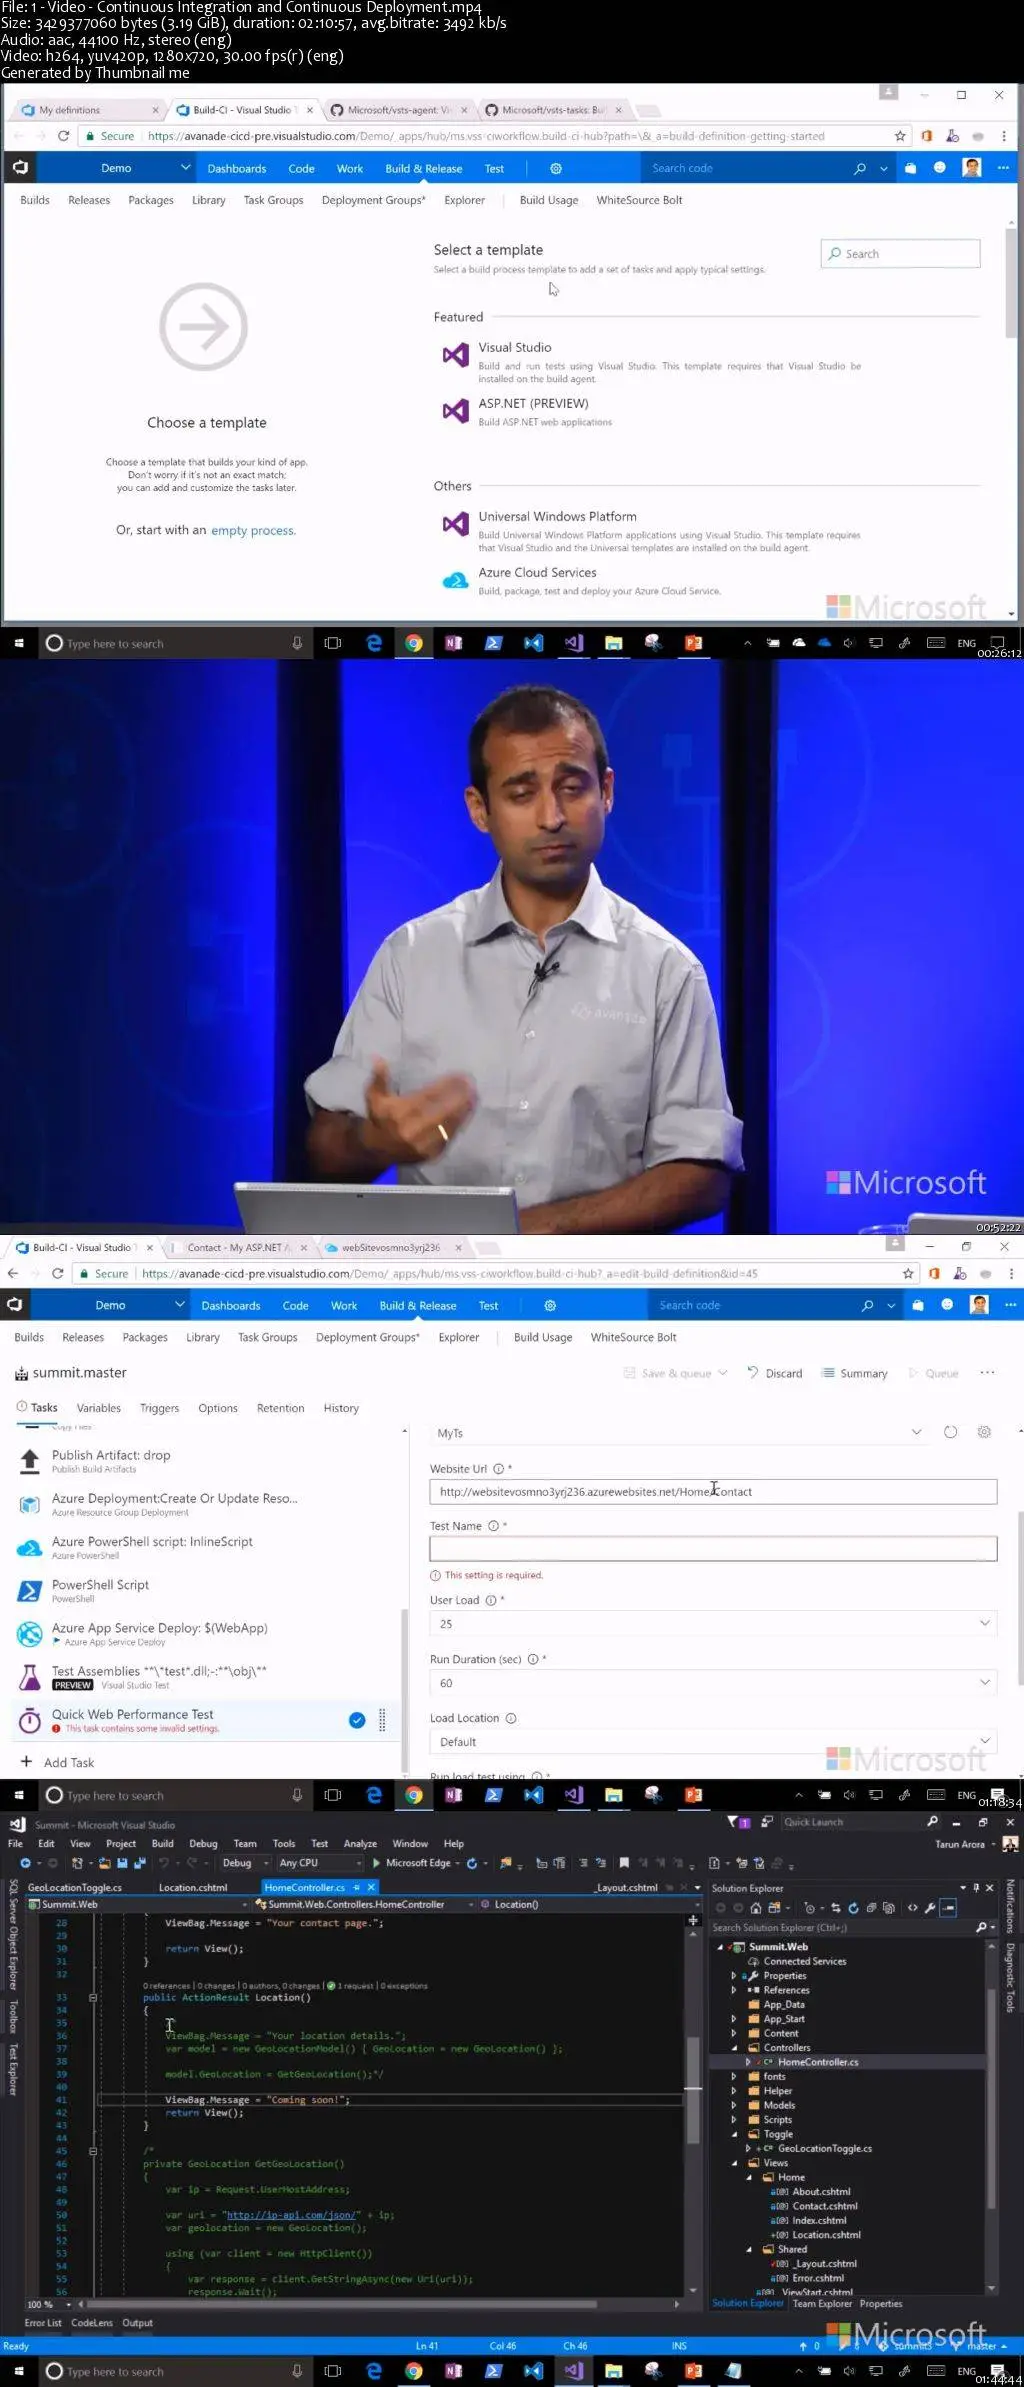The width and height of the screenshot is (1024, 2387).
Task: Click the Discard button
Action: pos(775,1373)
